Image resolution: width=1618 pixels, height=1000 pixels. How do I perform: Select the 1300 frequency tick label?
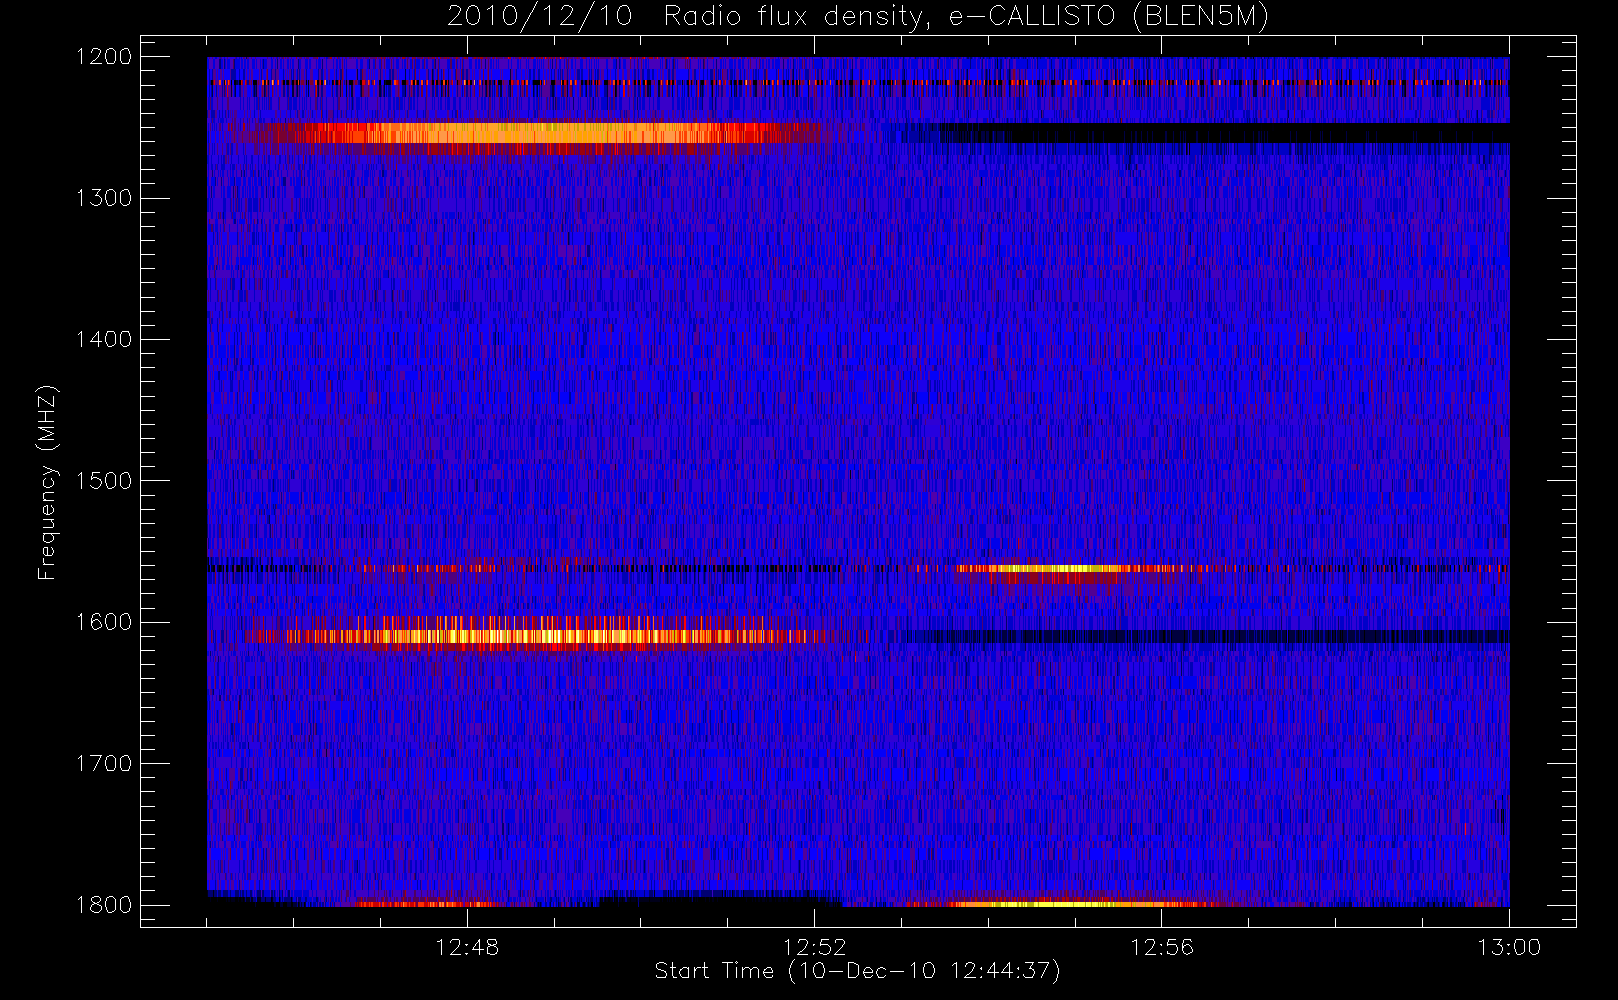click(105, 198)
